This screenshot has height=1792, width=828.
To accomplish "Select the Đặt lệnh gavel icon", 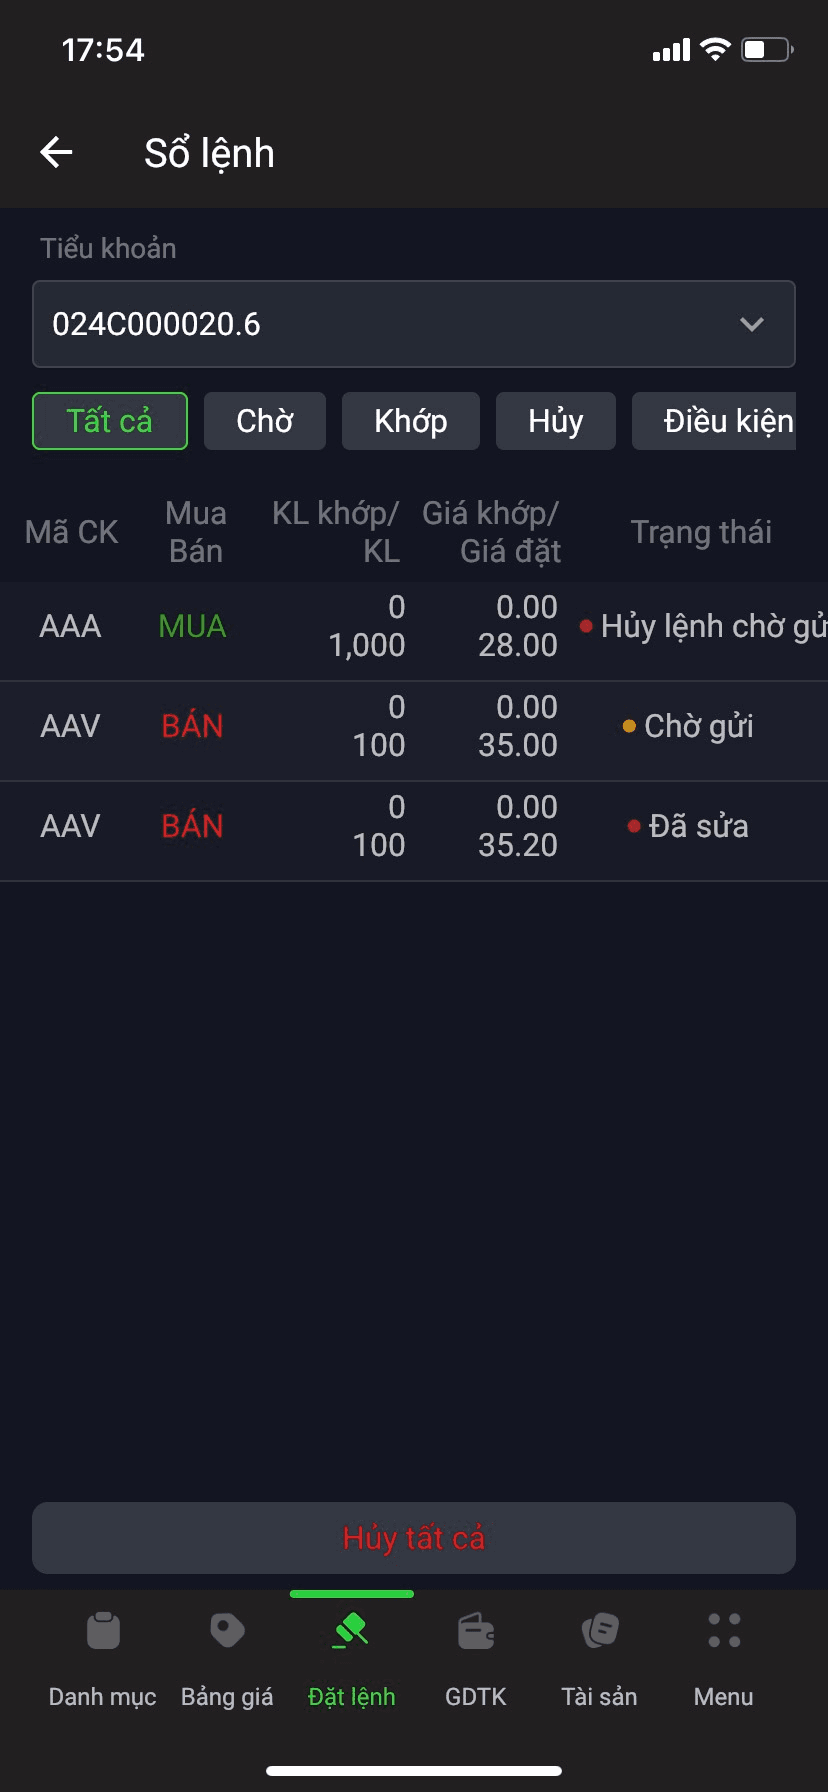I will click(x=351, y=1630).
